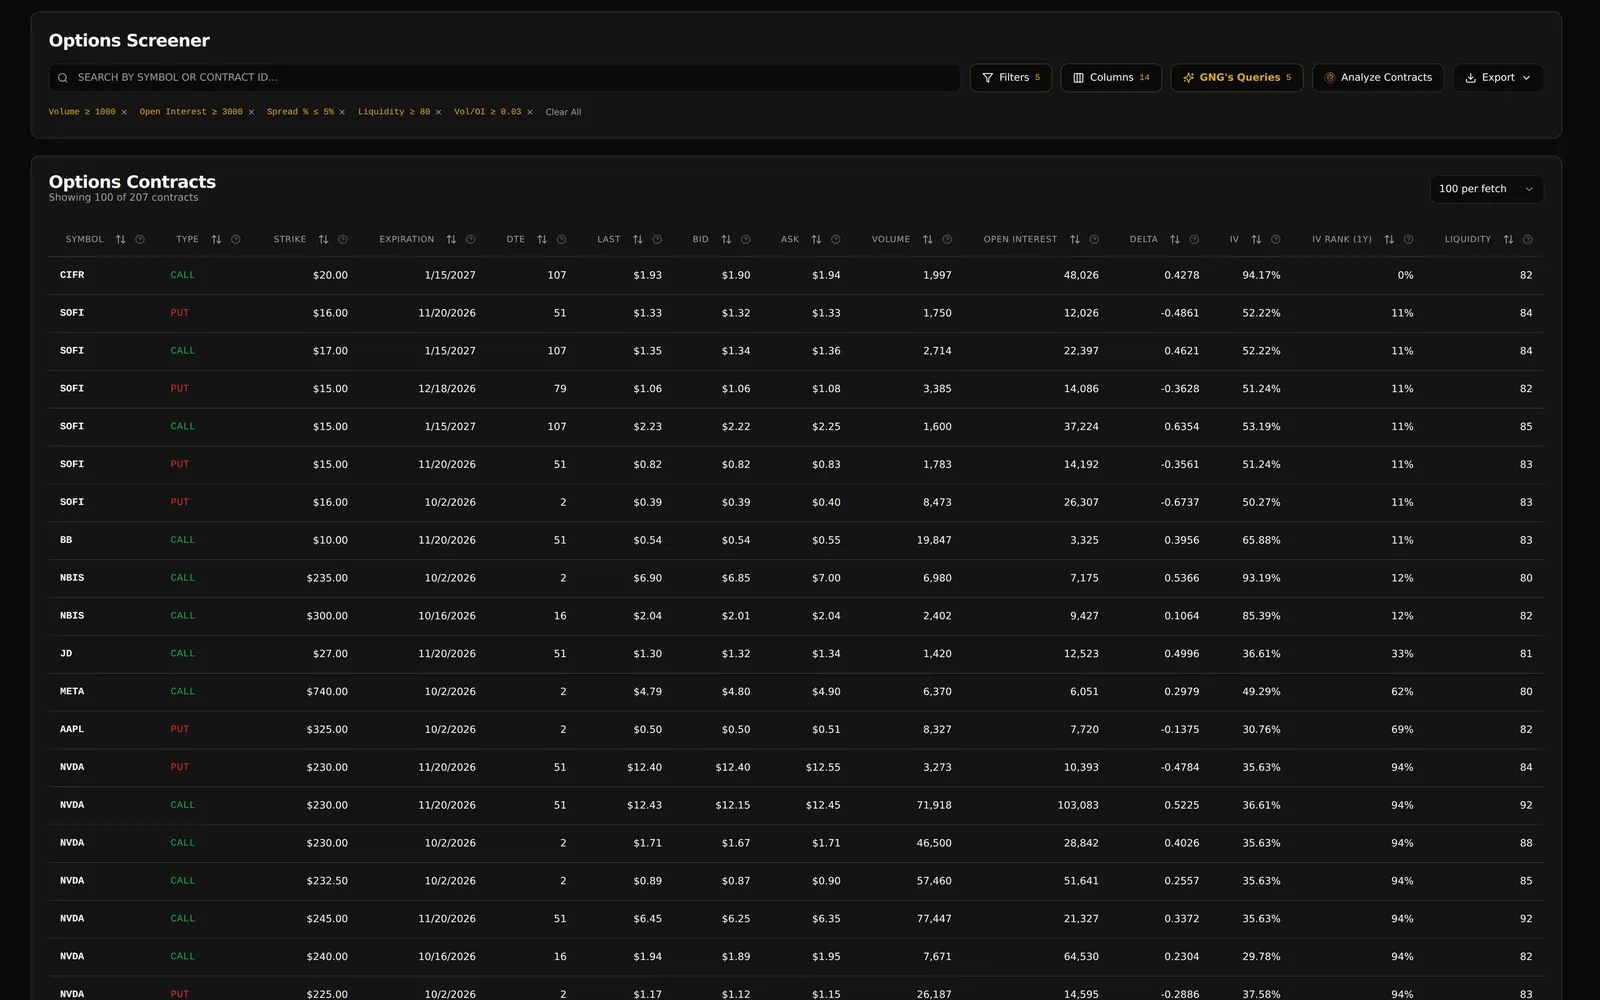The height and width of the screenshot is (1000, 1600).
Task: Remove Open Interest ≥ 3000 filter
Action: point(251,112)
